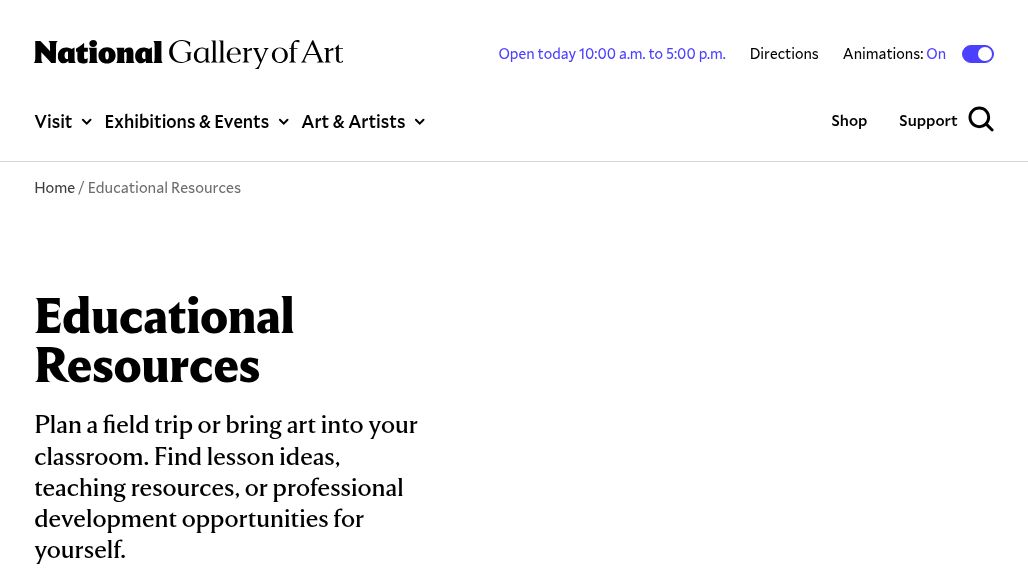Click the Open today hours link
This screenshot has width=1028, height=578.
pos(612,54)
